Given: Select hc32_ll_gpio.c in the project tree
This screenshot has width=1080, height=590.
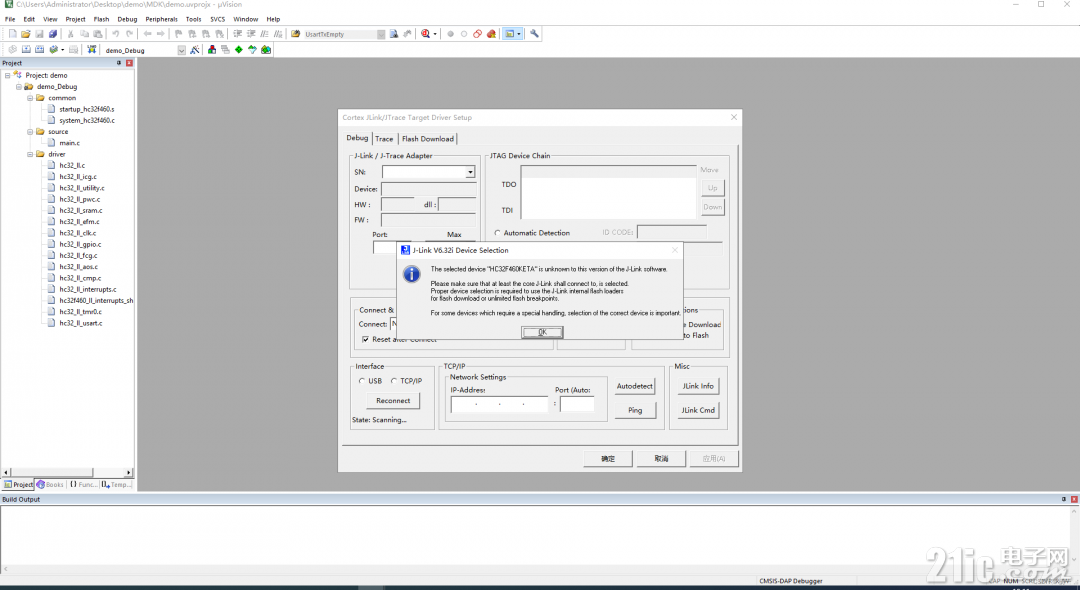Looking at the screenshot, I should pyautogui.click(x=80, y=244).
